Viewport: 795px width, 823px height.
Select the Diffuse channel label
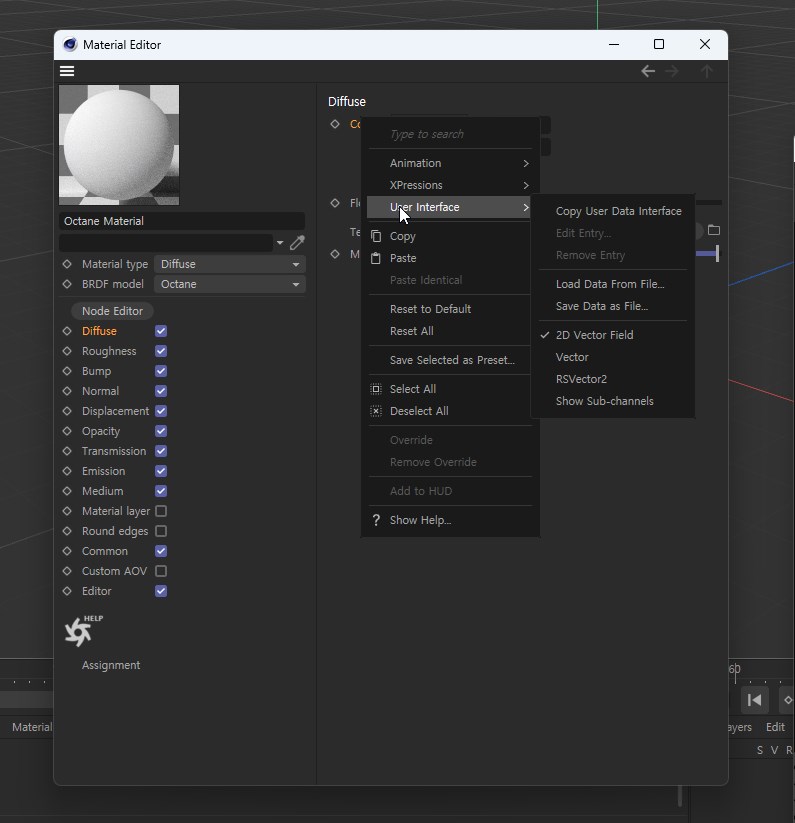(x=99, y=331)
